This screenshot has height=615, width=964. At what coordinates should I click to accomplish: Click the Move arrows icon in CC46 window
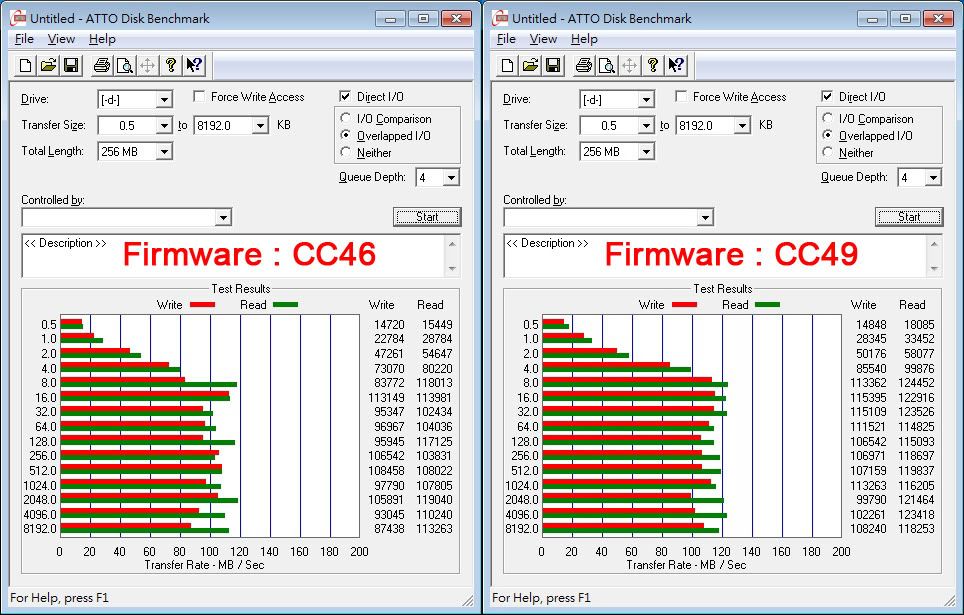click(148, 65)
